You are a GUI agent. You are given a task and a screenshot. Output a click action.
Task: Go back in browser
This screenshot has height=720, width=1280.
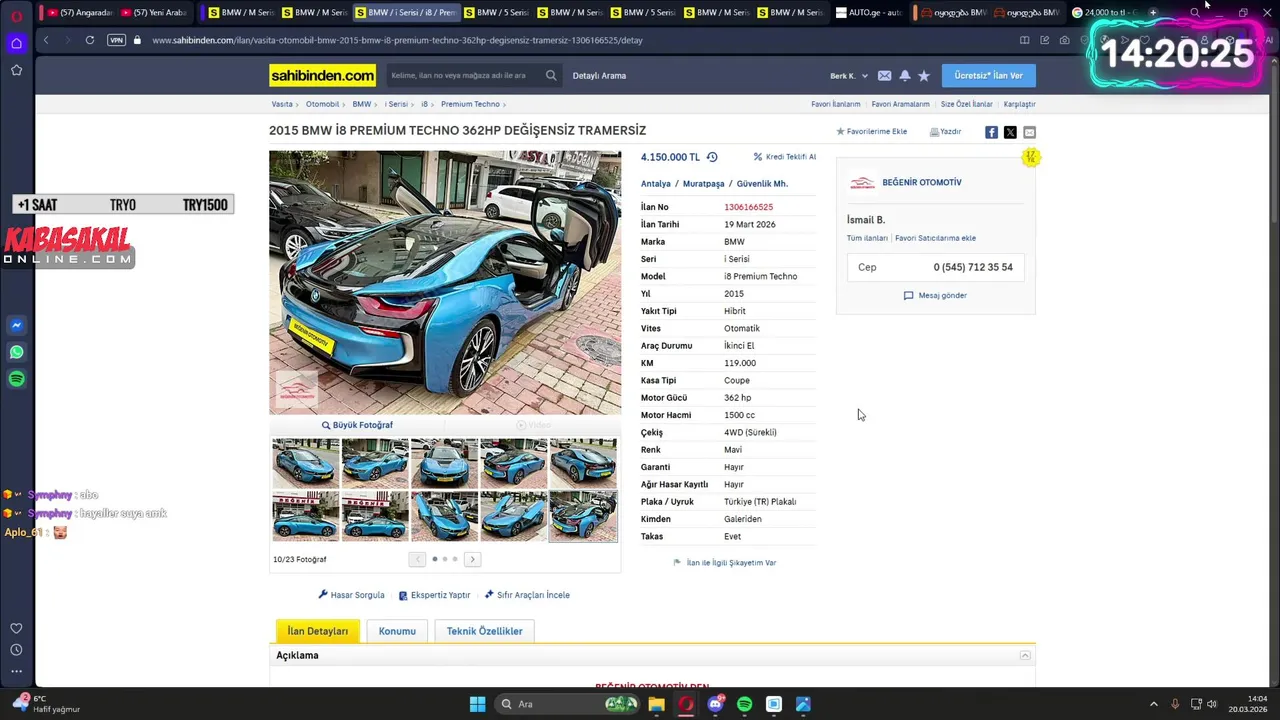pos(46,40)
